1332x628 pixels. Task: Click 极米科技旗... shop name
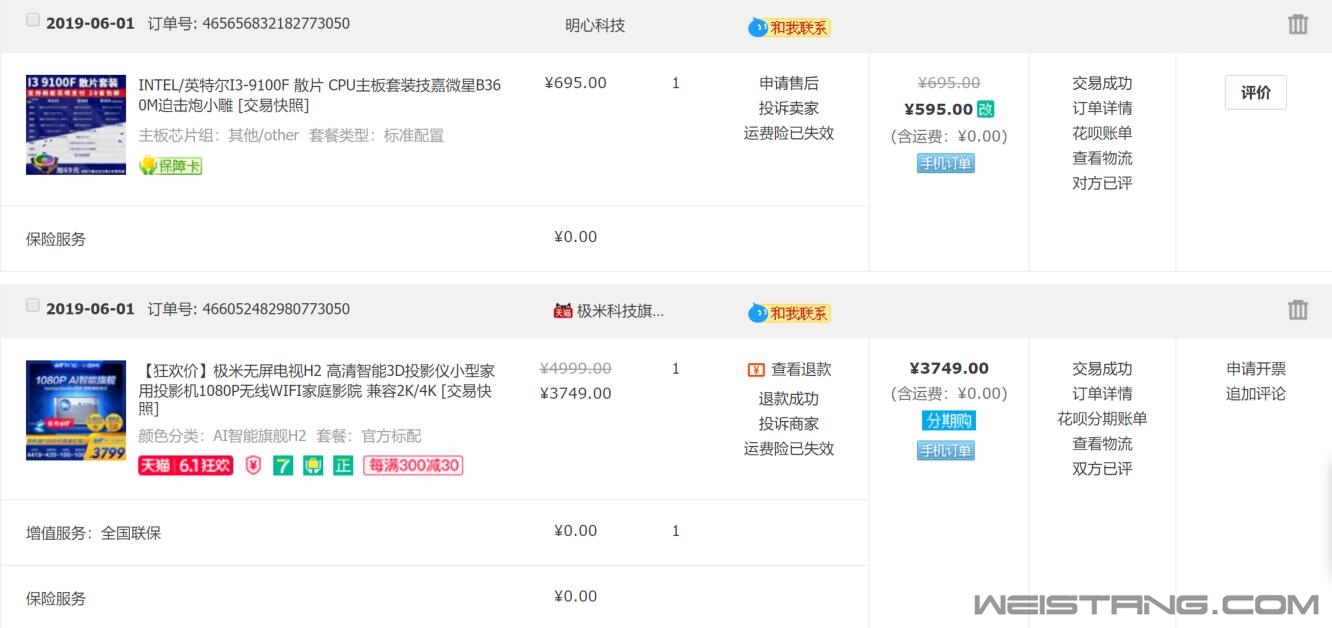click(620, 311)
